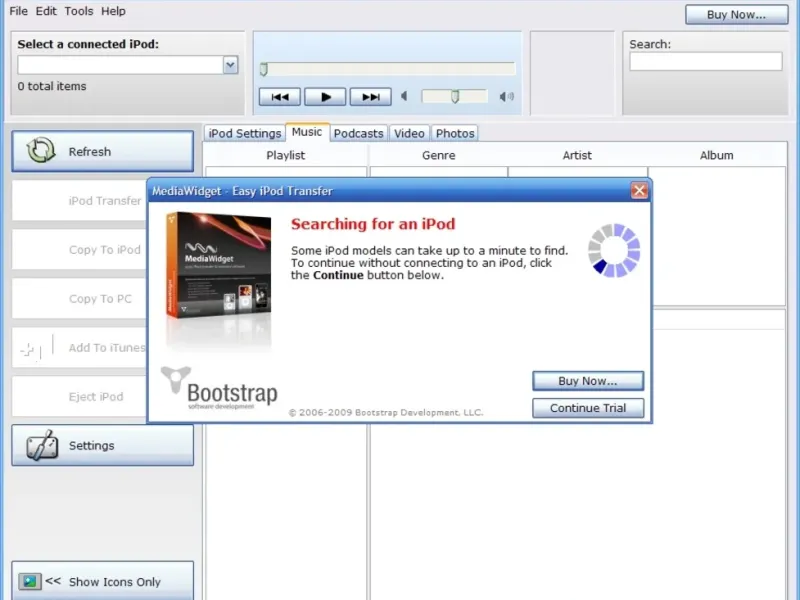Image resolution: width=800 pixels, height=600 pixels.
Task: Click the Copy To PC button
Action: click(x=79, y=298)
